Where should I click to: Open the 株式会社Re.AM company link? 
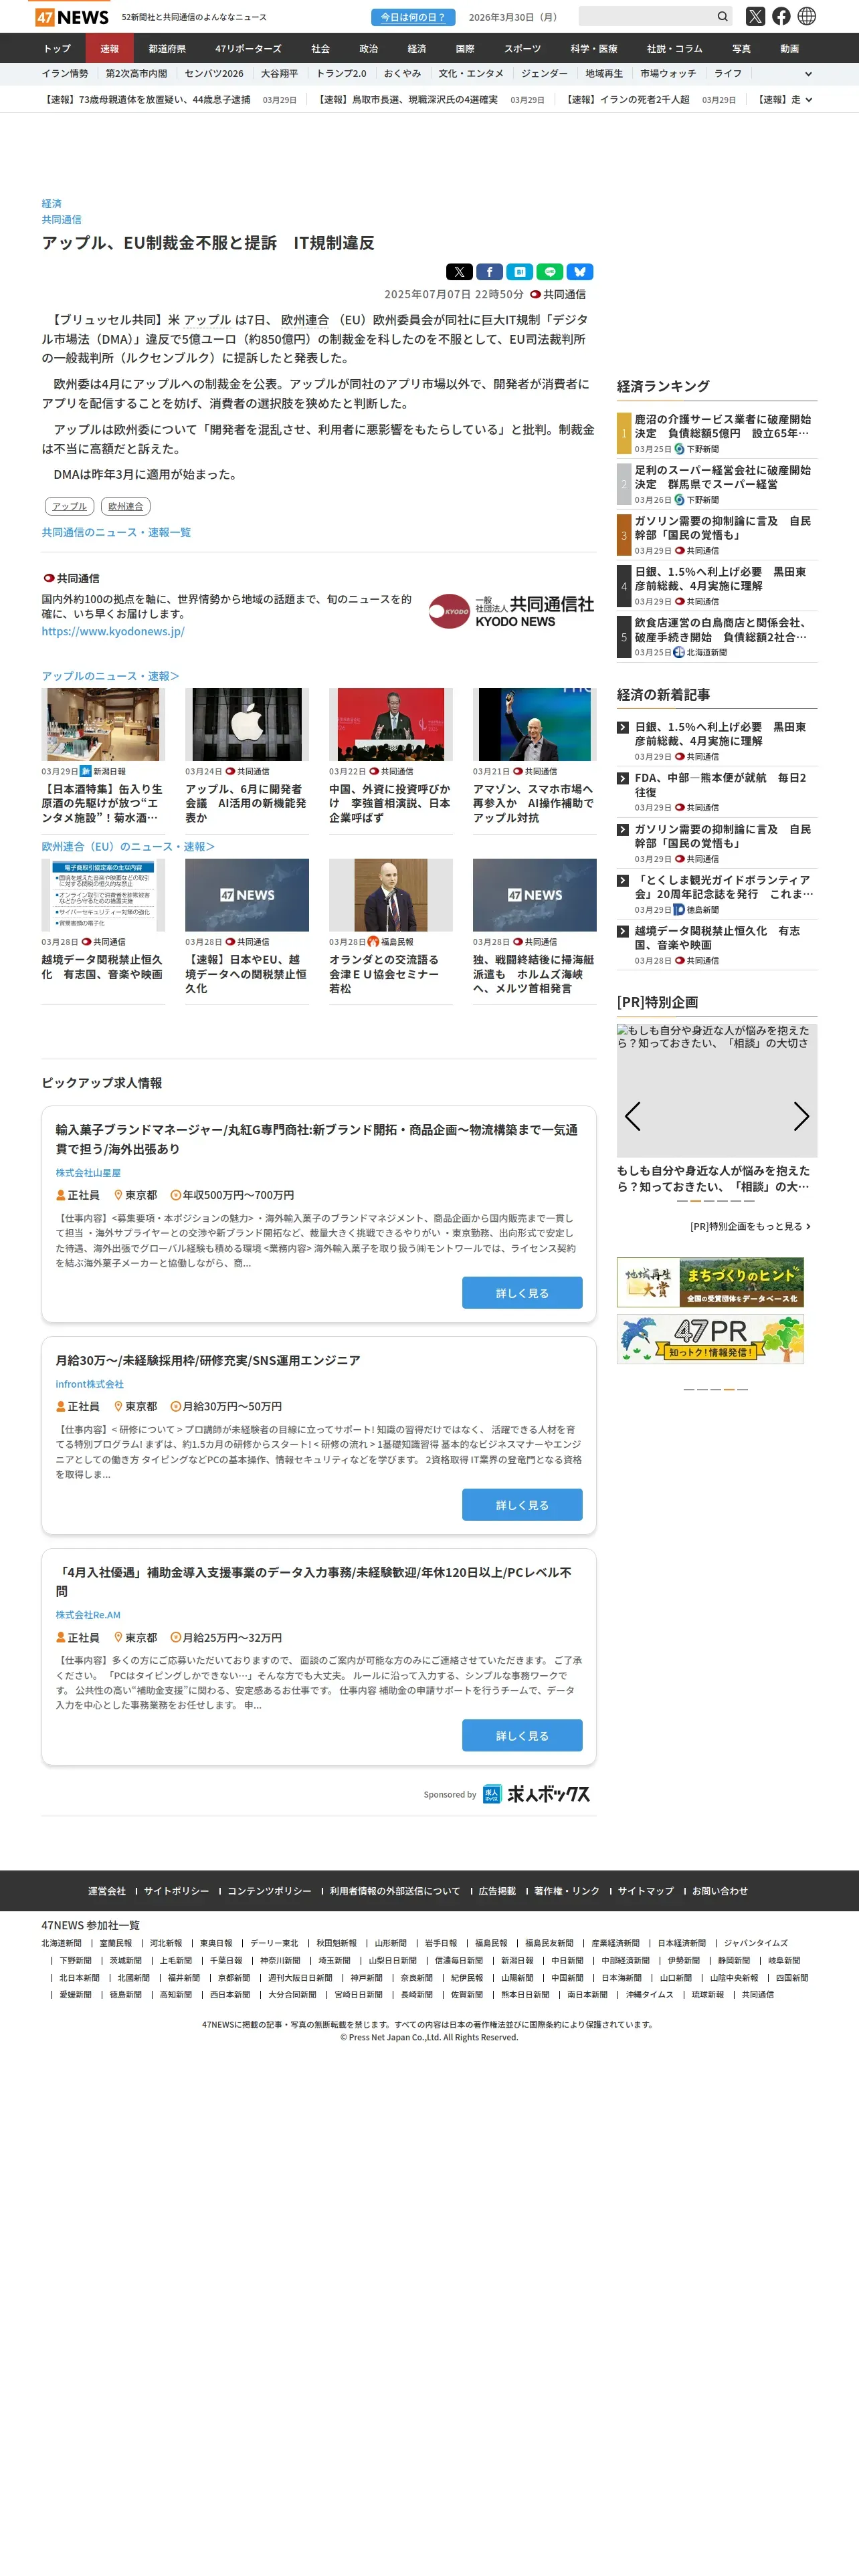tap(88, 1615)
